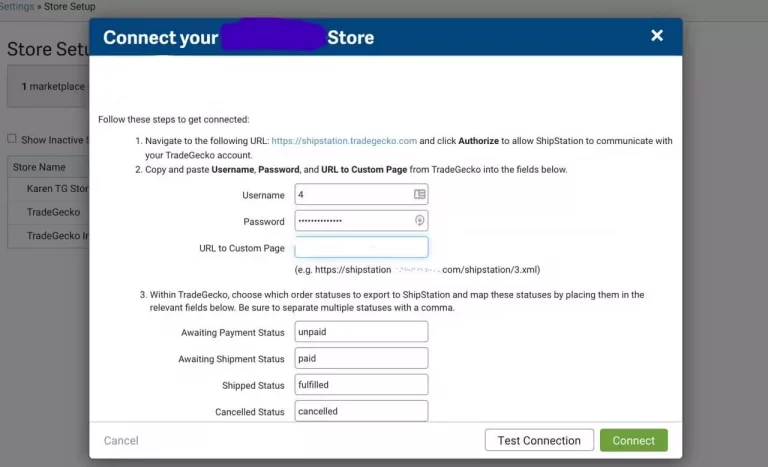Click the 1 marketplace text
The width and height of the screenshot is (768, 467).
point(53,86)
